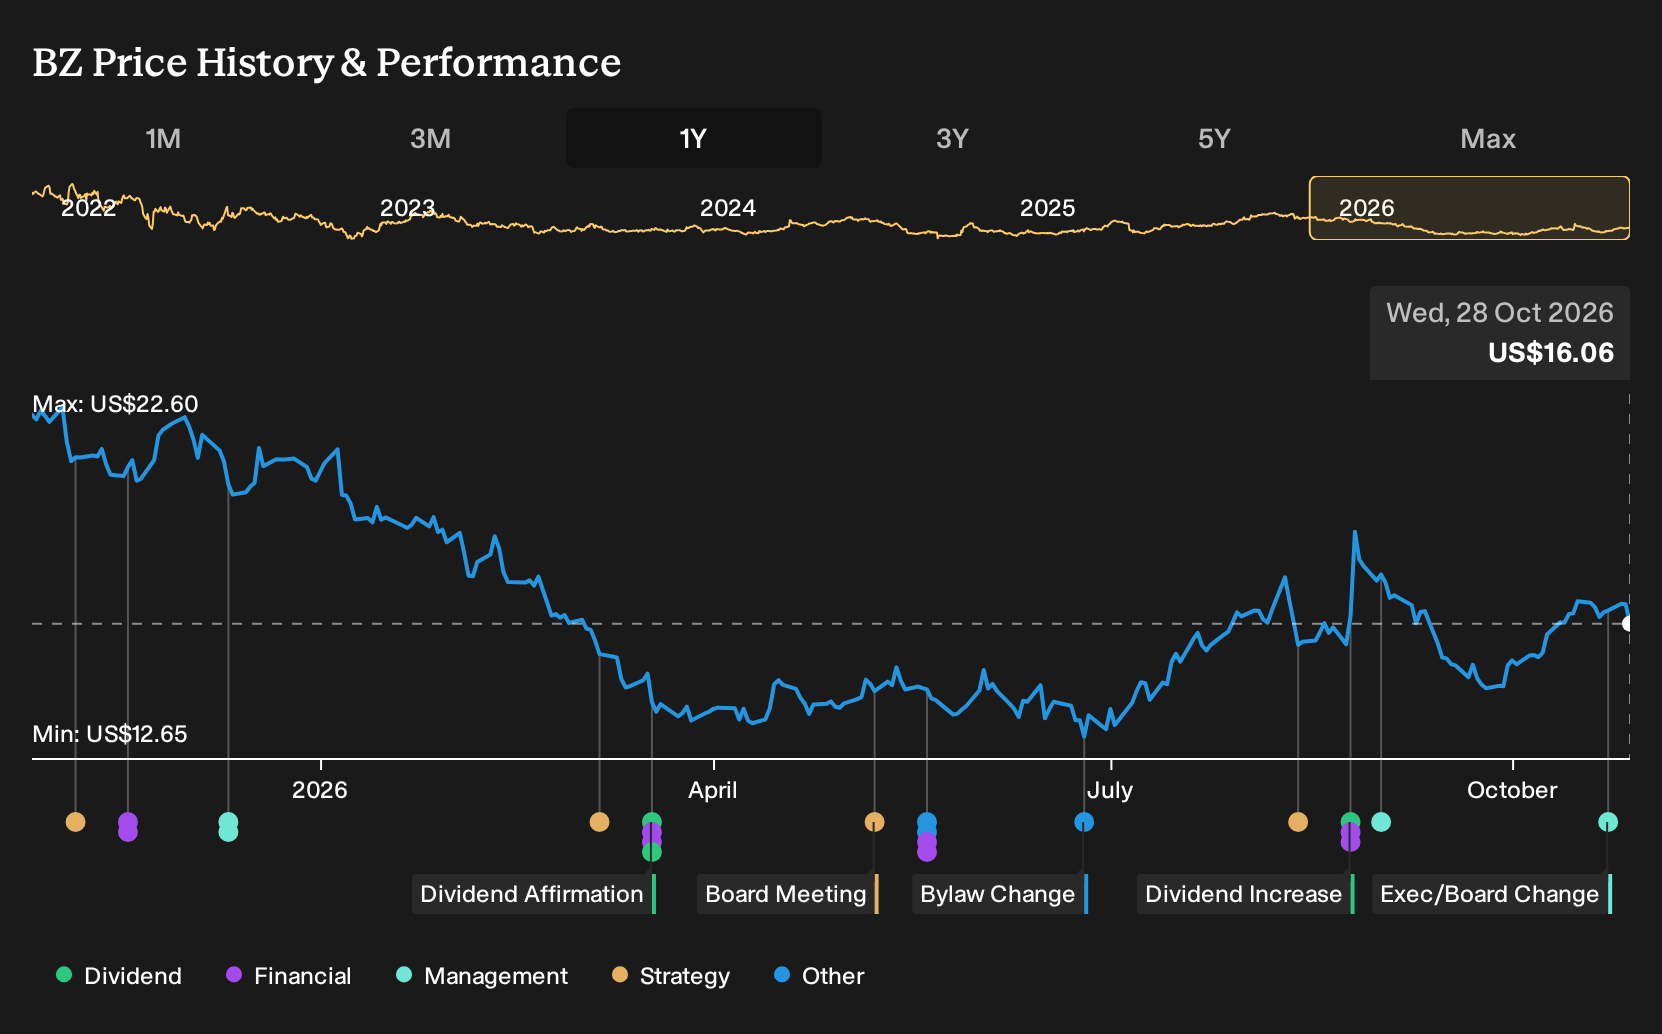
Task: Open the Dividend Increase event label
Action: 1246,894
